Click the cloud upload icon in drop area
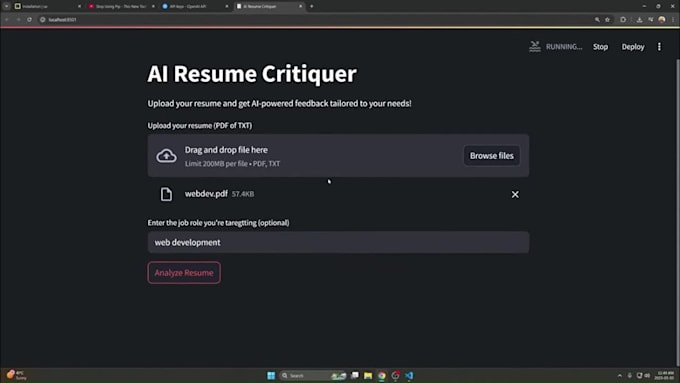 click(167, 156)
